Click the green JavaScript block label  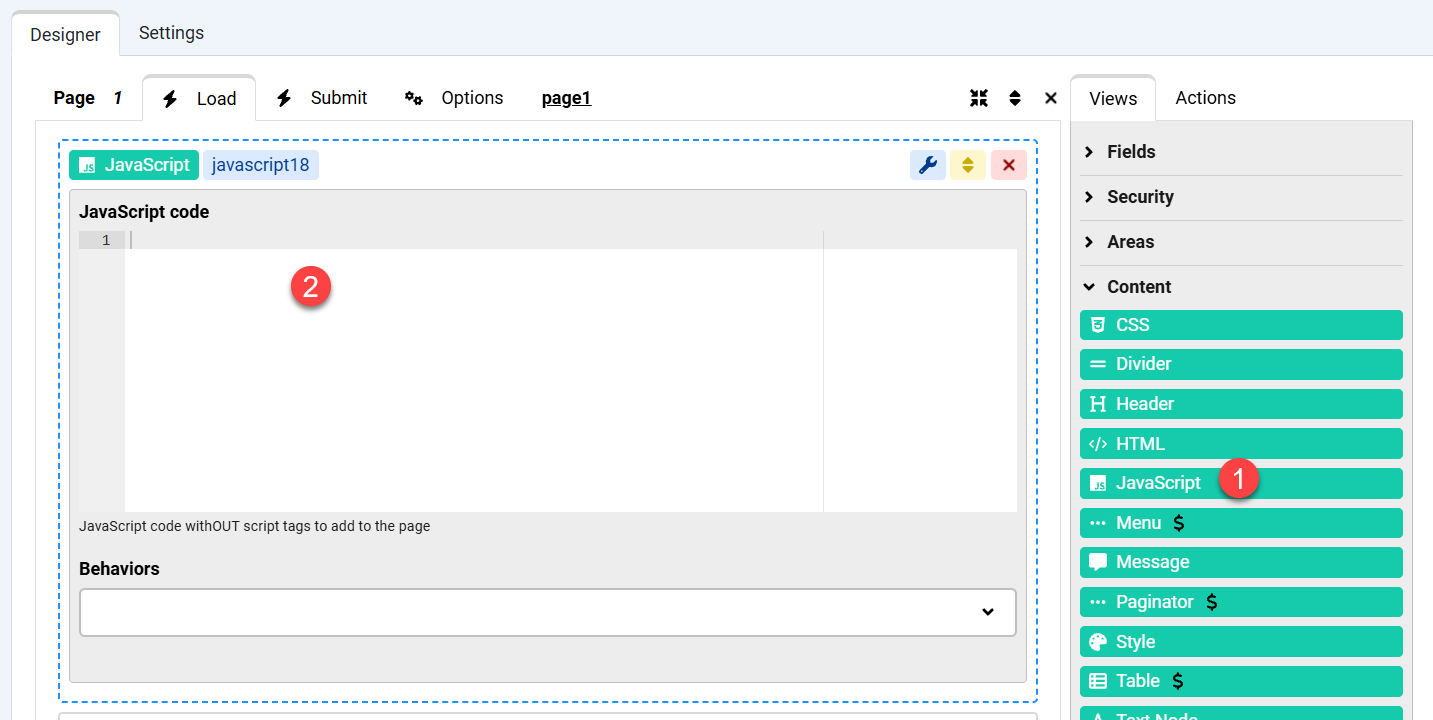[134, 165]
